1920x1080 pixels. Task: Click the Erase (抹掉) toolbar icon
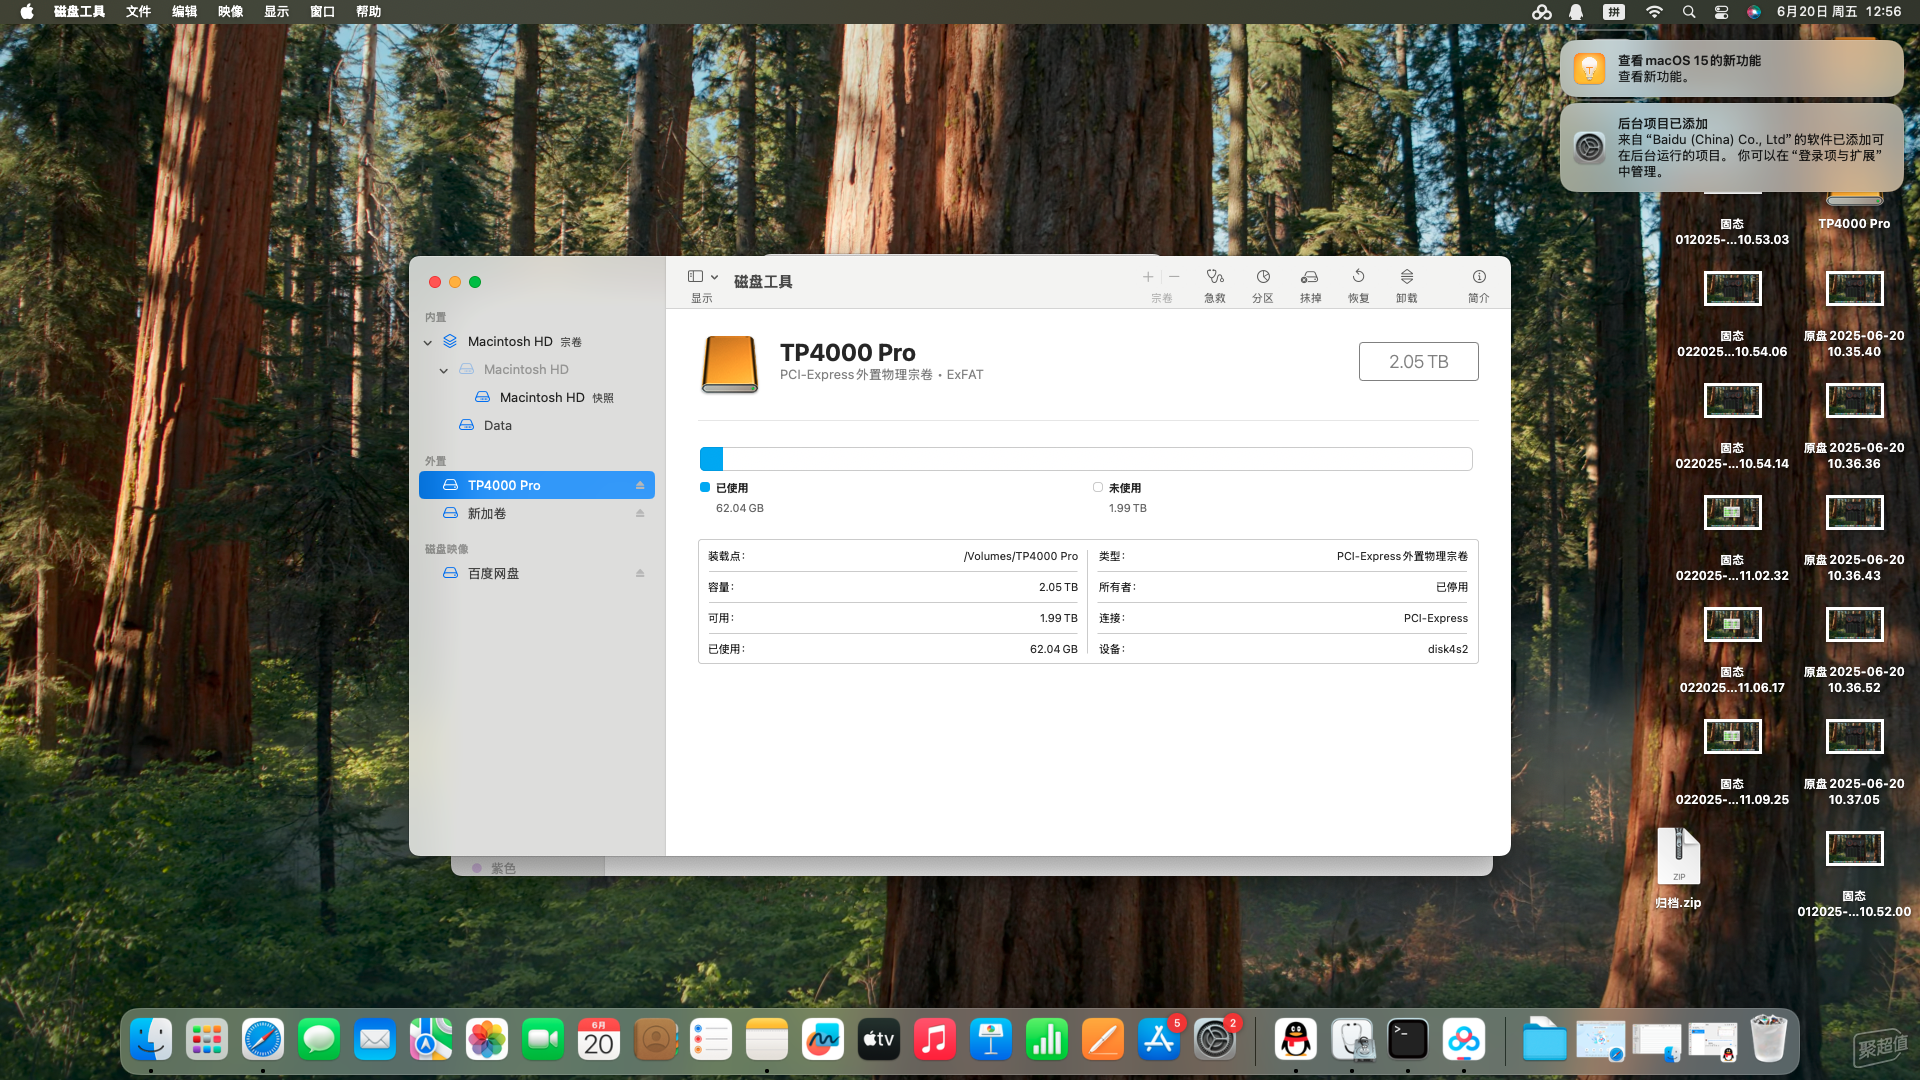point(1310,277)
